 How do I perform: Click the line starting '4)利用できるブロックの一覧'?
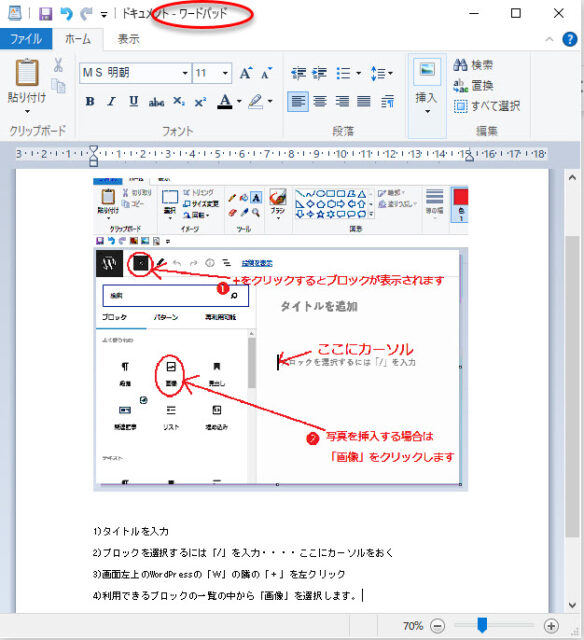[225, 596]
